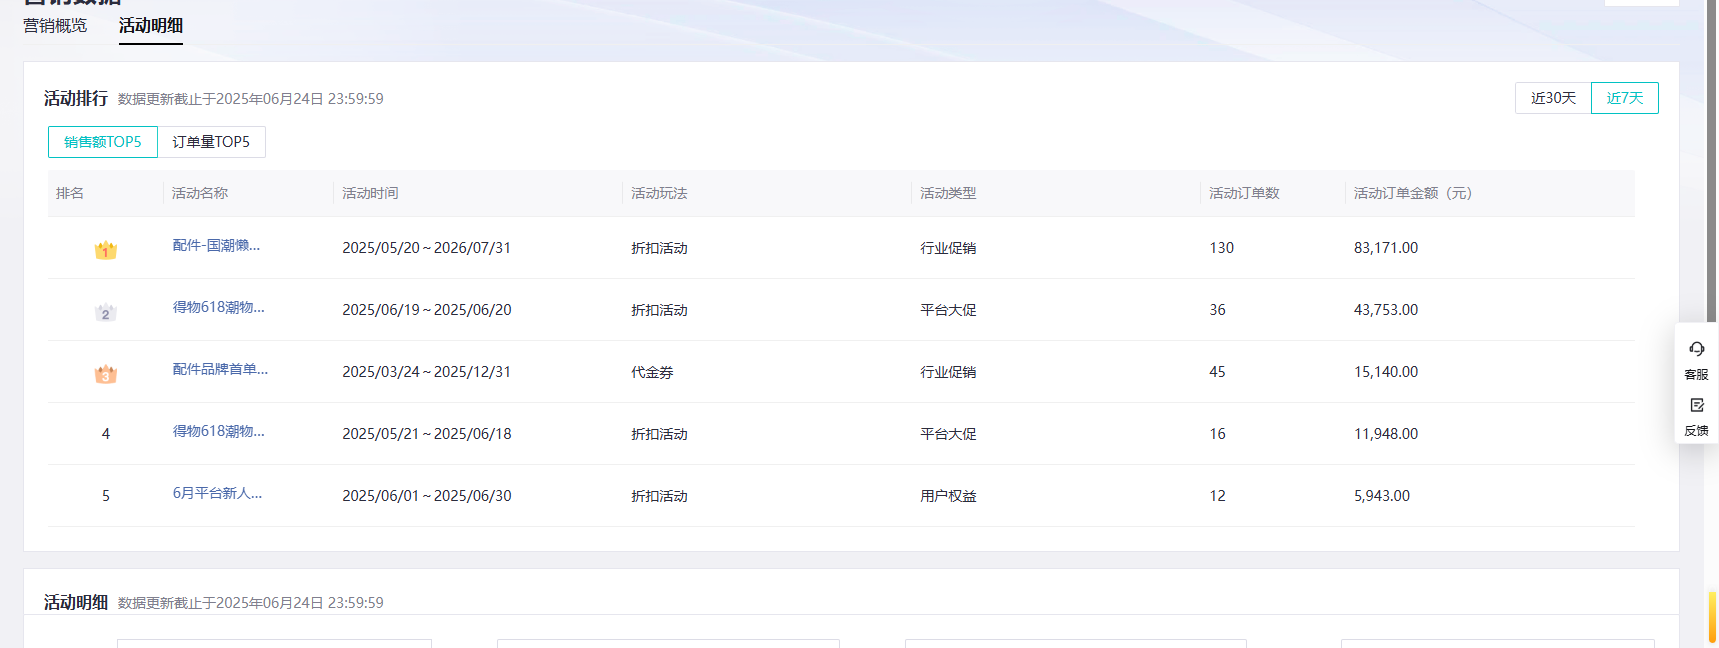Choose the 近30天 time range

tap(1553, 98)
